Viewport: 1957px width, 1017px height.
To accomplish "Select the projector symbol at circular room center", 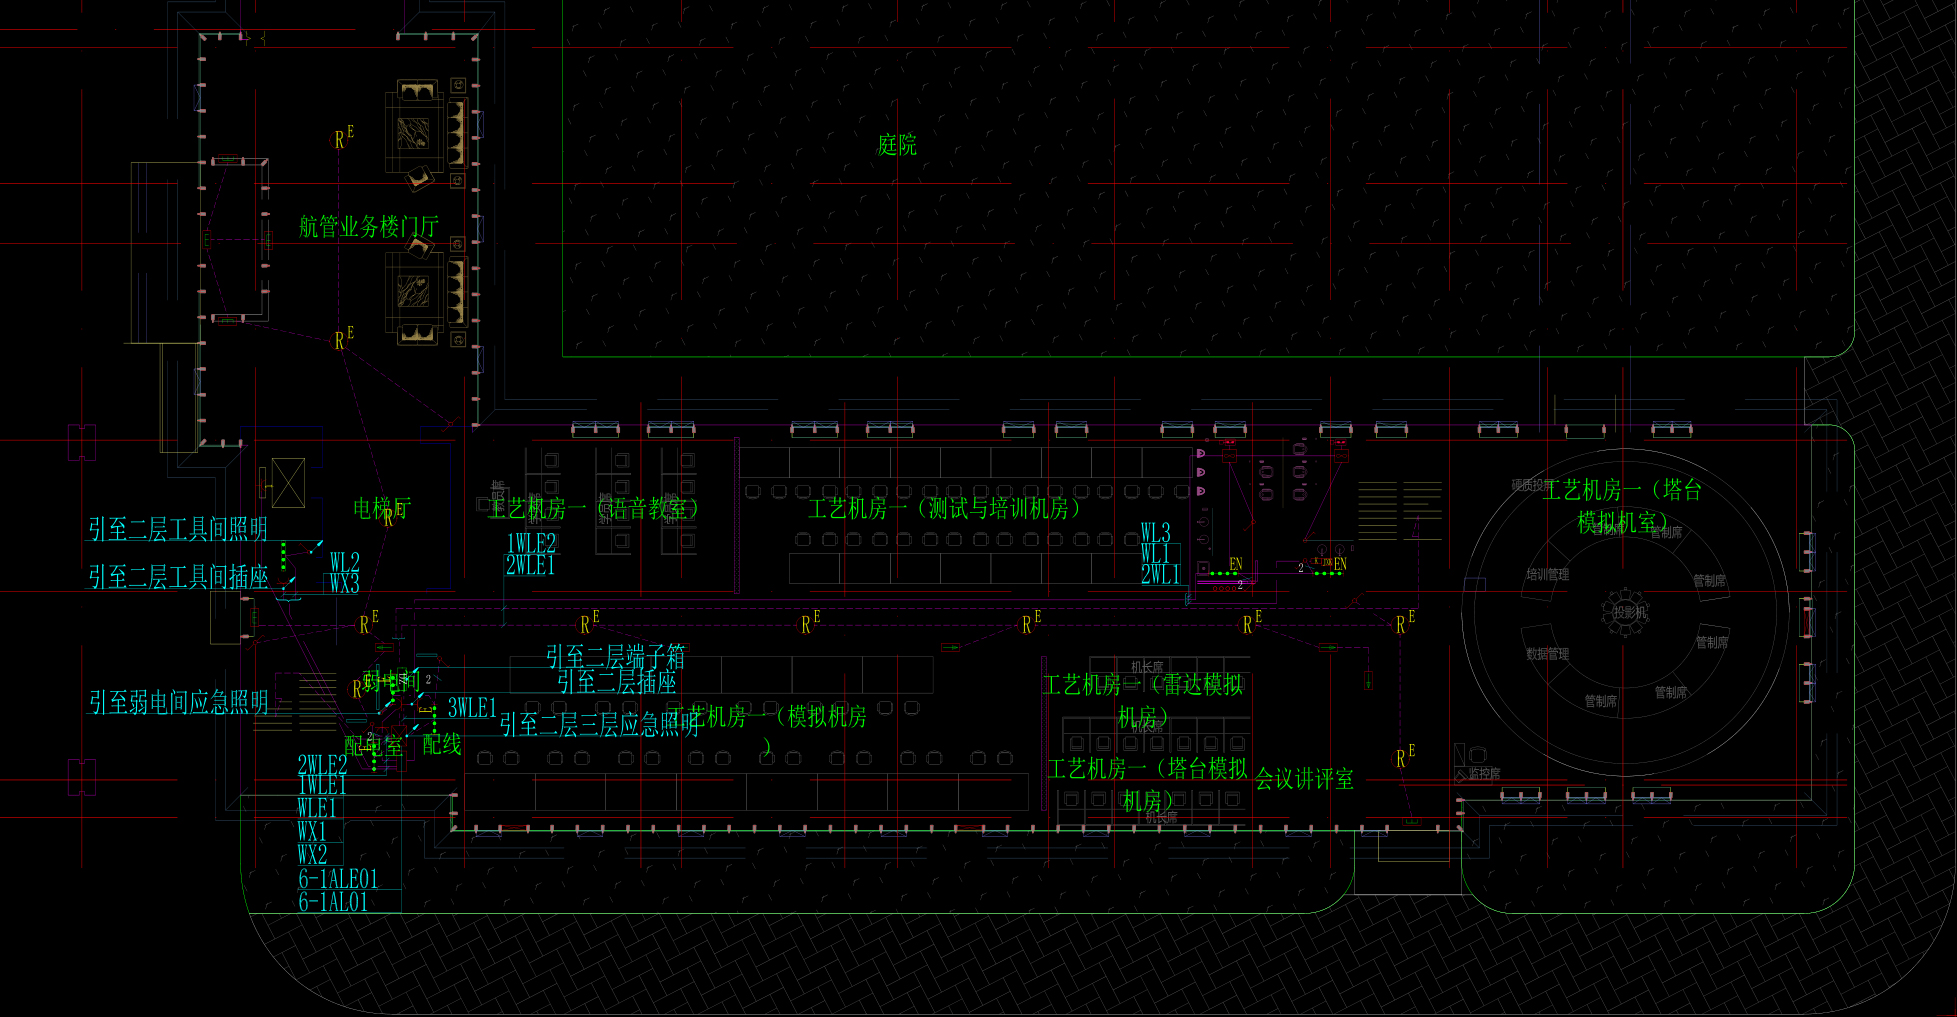I will point(1627,611).
